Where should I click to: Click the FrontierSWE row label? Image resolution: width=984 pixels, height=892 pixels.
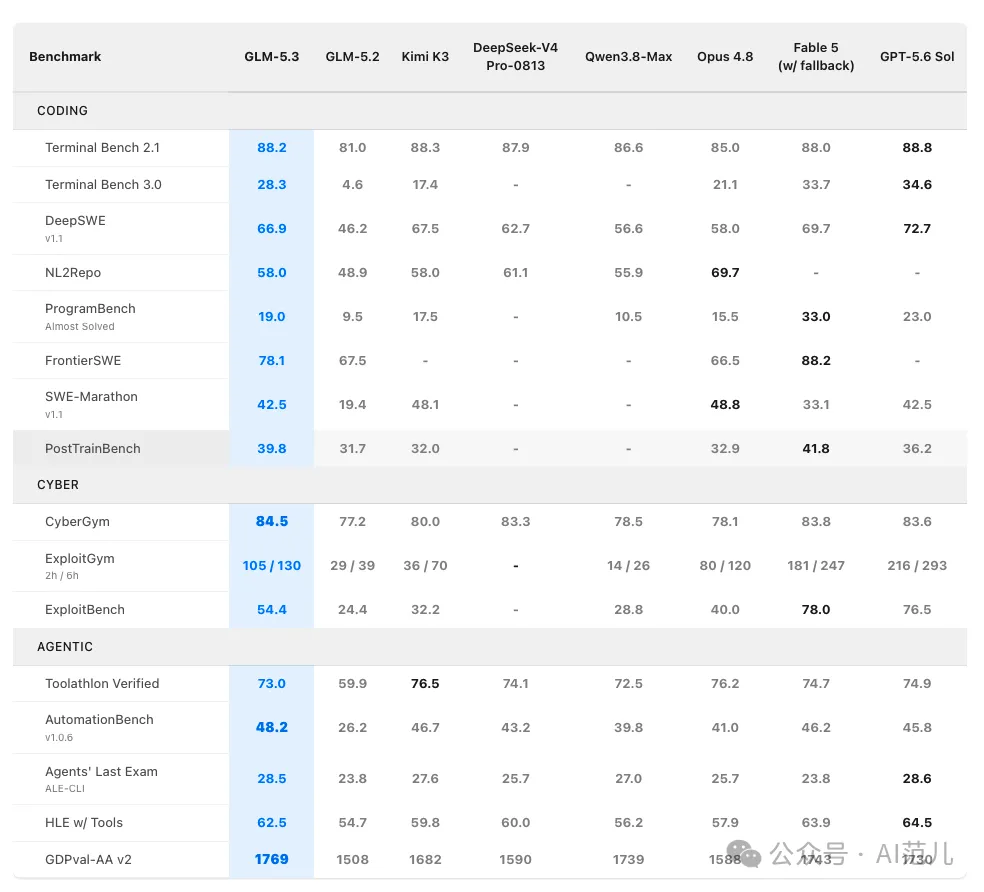click(x=83, y=360)
